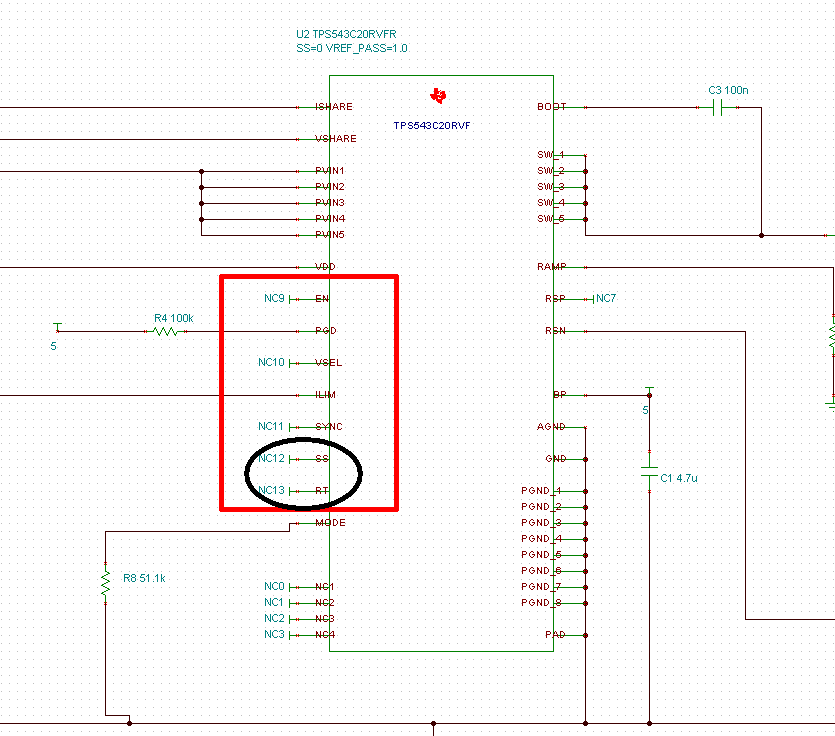Select the AGND pin label
This screenshot has height=736, width=835.
pyautogui.click(x=551, y=426)
